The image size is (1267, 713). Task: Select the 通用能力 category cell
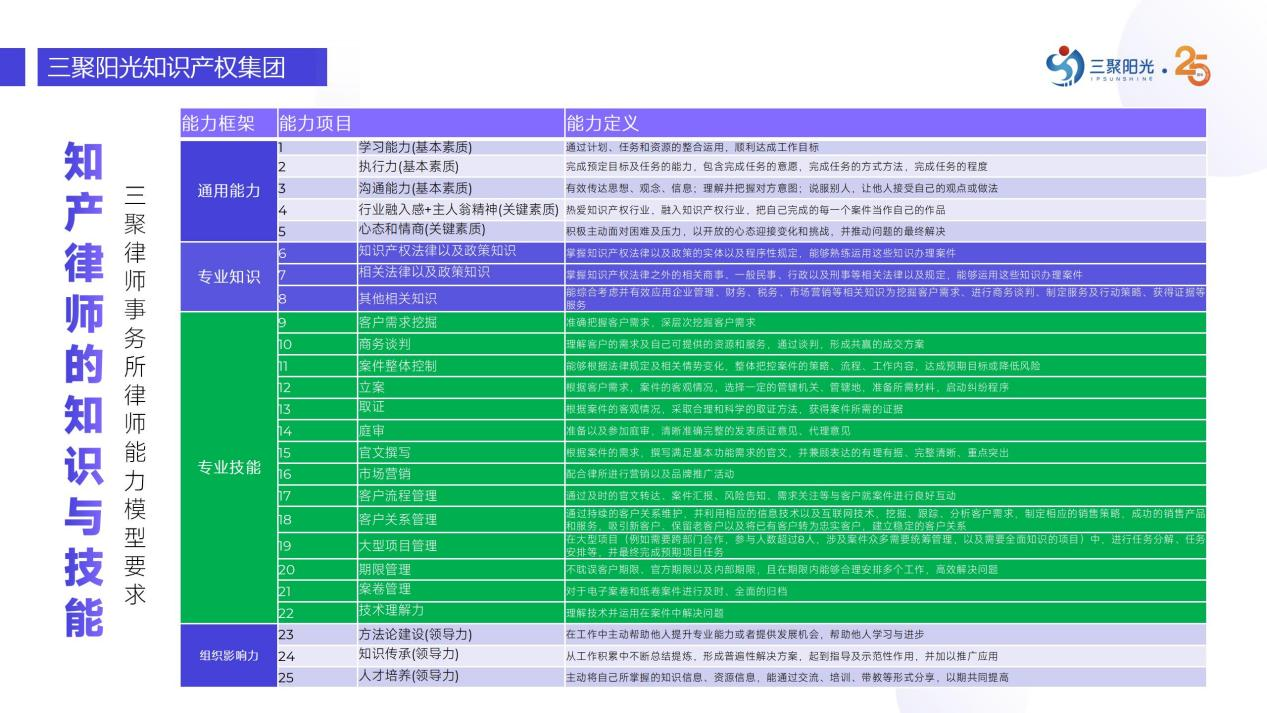[x=228, y=190]
